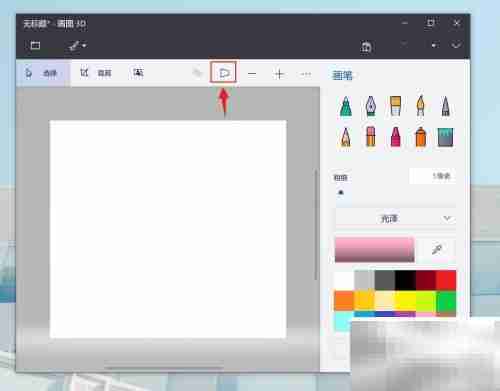
Task: Select the Eraser tool
Action: tap(370, 137)
